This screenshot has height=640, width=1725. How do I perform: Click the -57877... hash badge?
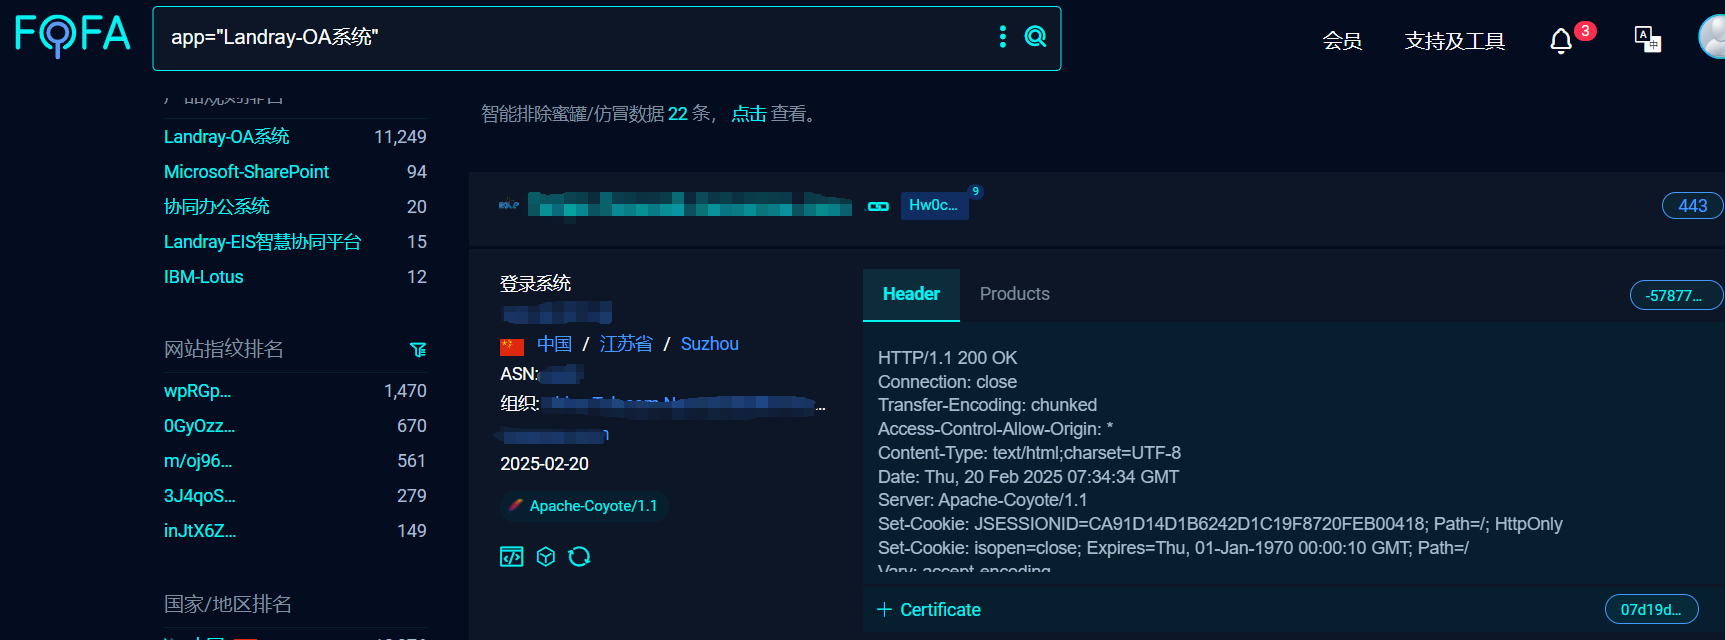pyautogui.click(x=1676, y=295)
